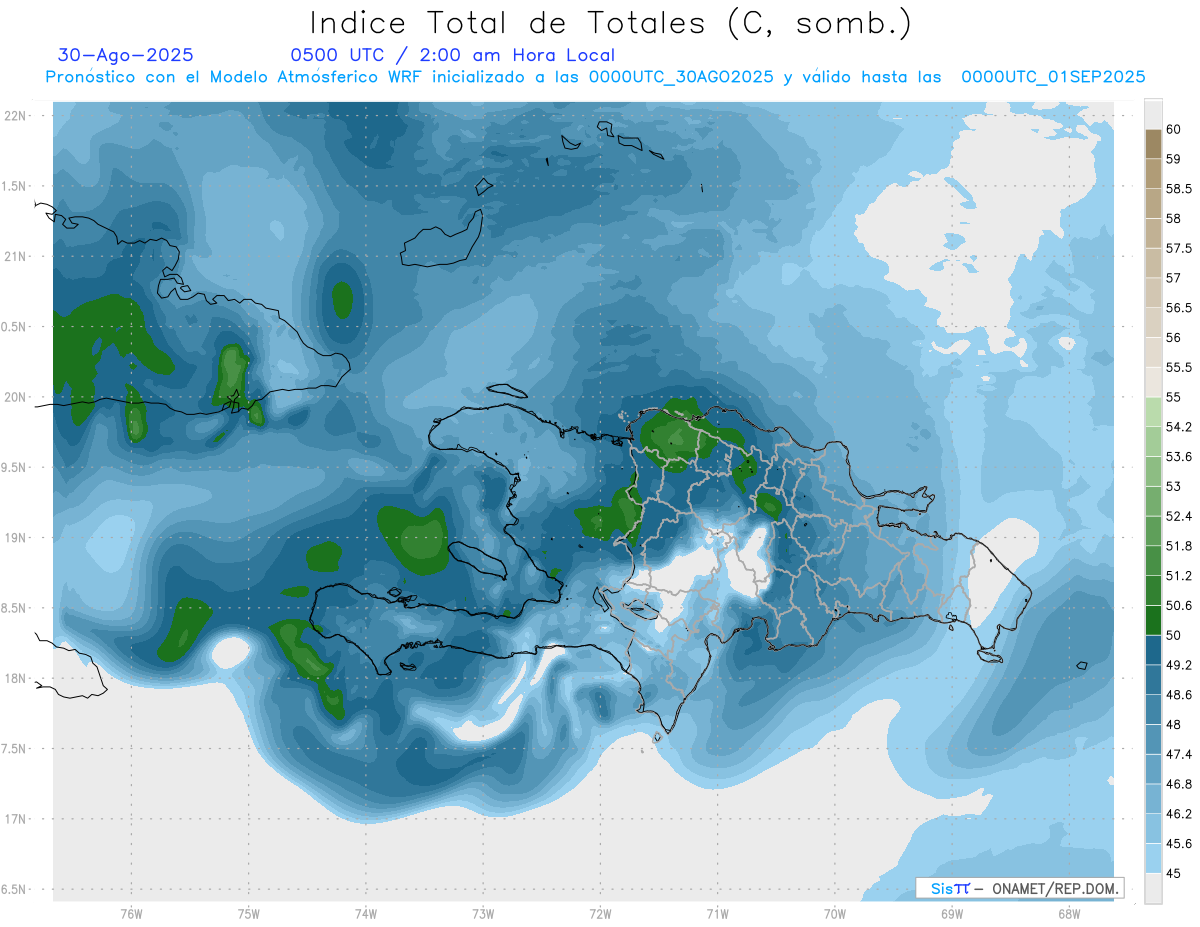Screen dimensions: 1200x927
Task: Click the pale green legend swatch between 54.2 and 55
Action: 1153,412
